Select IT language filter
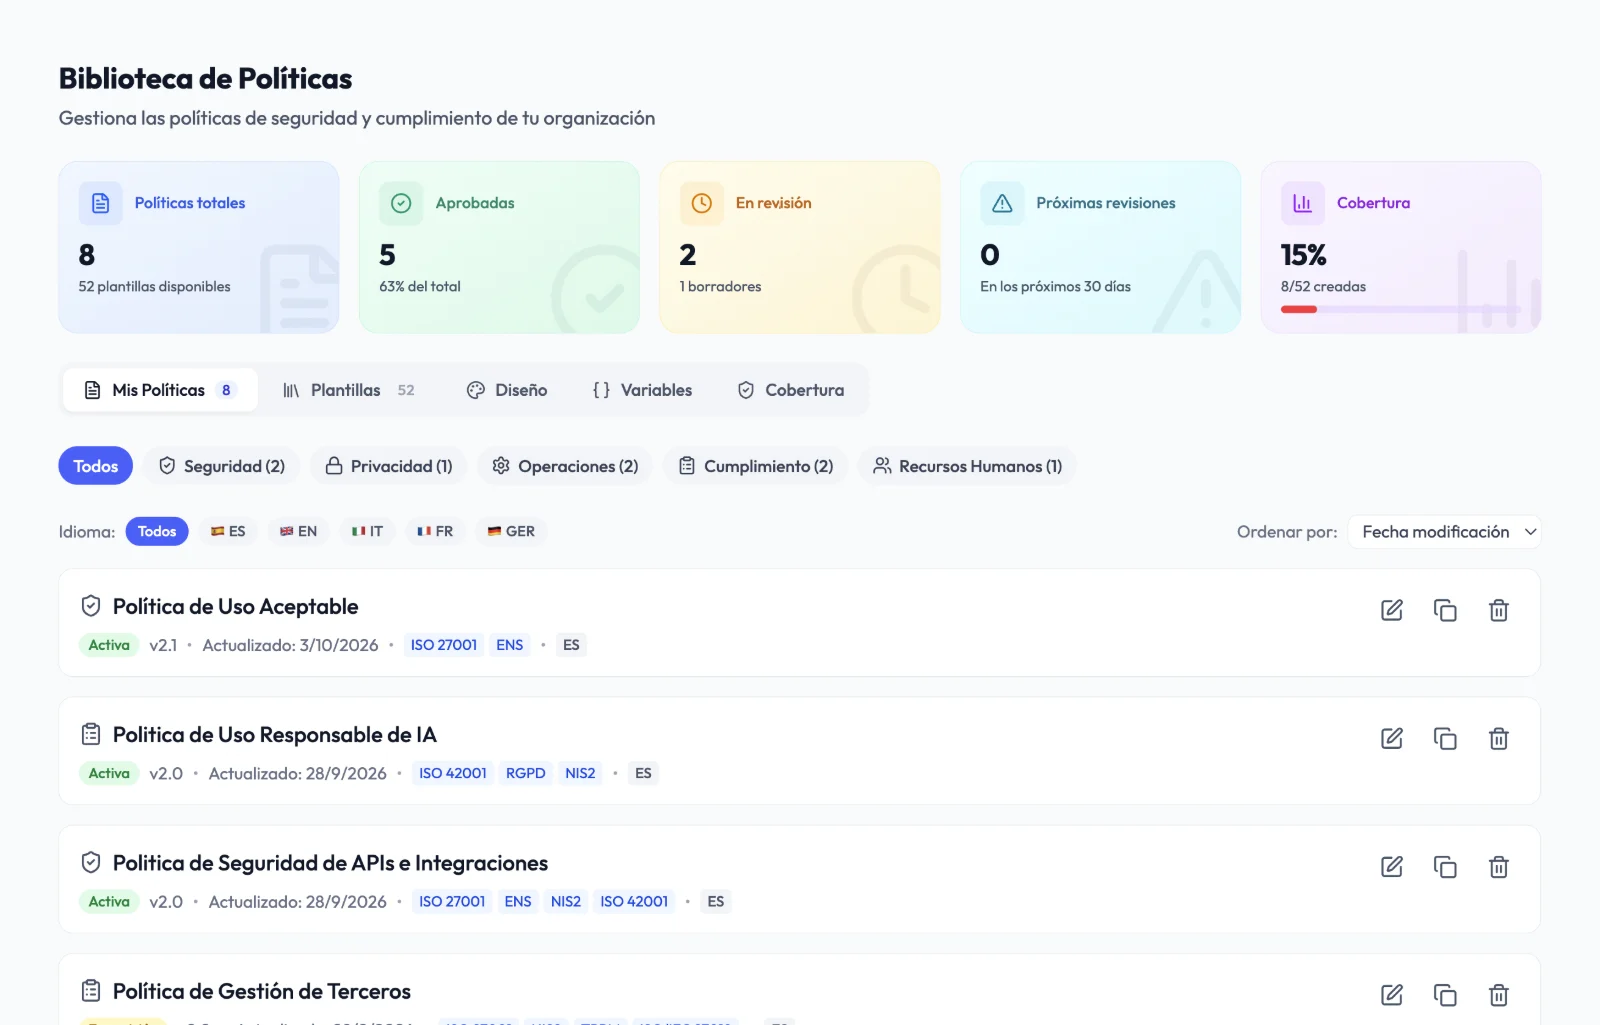The height and width of the screenshot is (1025, 1600). pos(367,531)
